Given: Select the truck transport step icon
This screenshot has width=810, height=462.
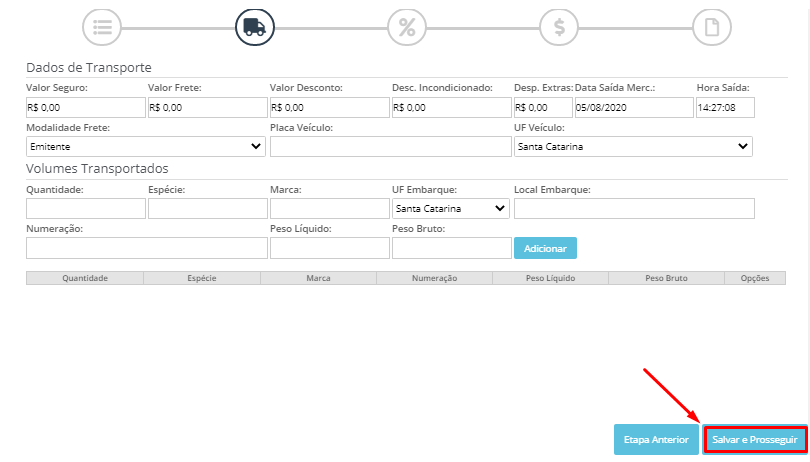Looking at the screenshot, I should pyautogui.click(x=255, y=27).
